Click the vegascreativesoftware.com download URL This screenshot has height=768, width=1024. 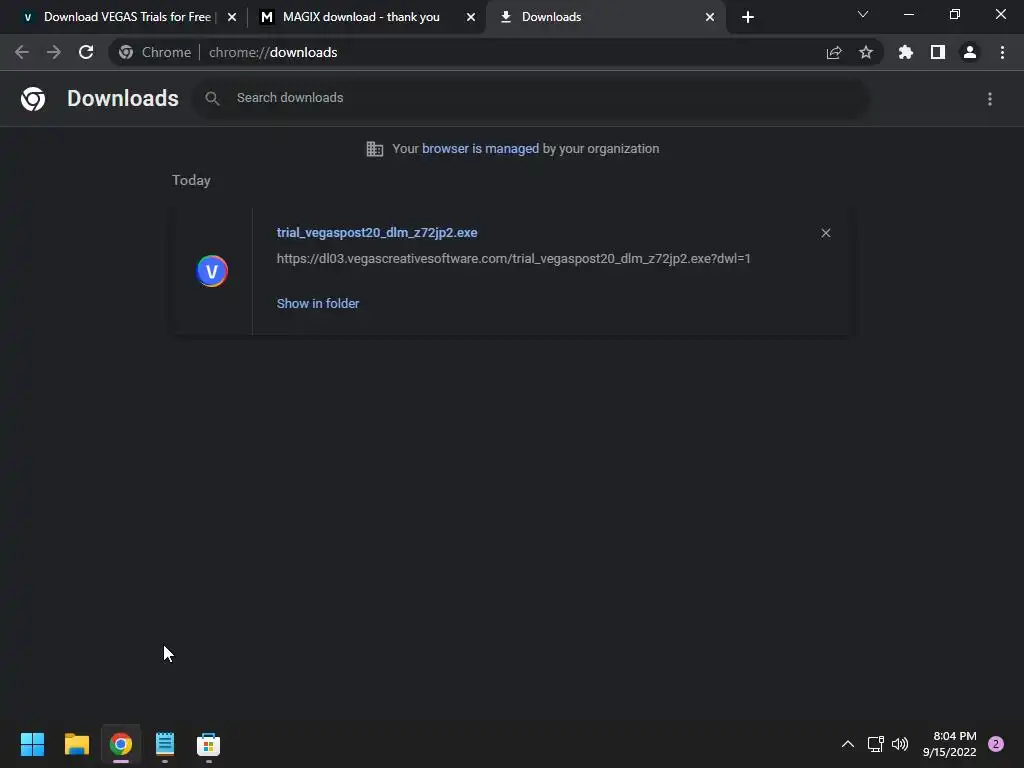(x=513, y=259)
